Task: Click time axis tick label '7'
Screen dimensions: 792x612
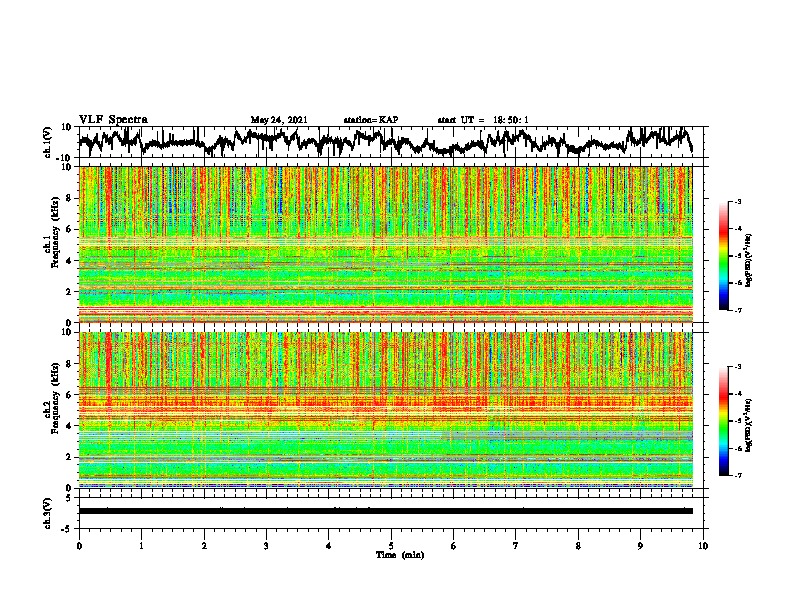Action: click(x=516, y=546)
